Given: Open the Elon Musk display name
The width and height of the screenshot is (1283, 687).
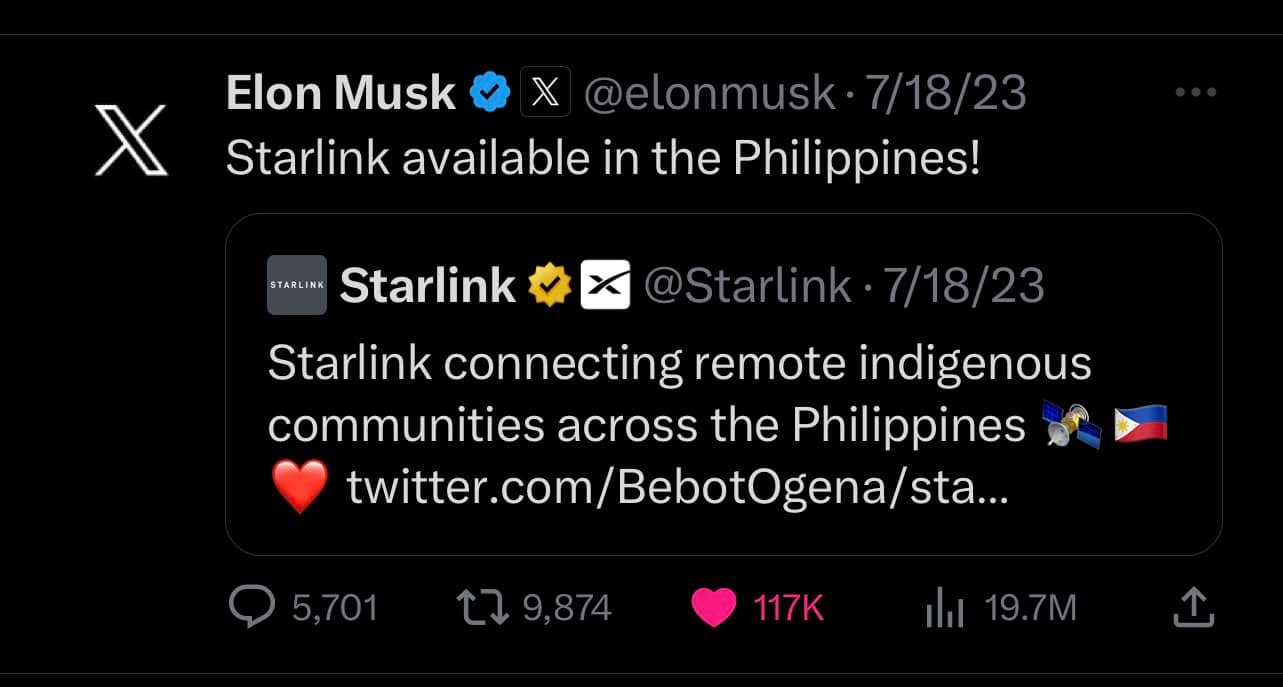Looking at the screenshot, I should pos(341,93).
